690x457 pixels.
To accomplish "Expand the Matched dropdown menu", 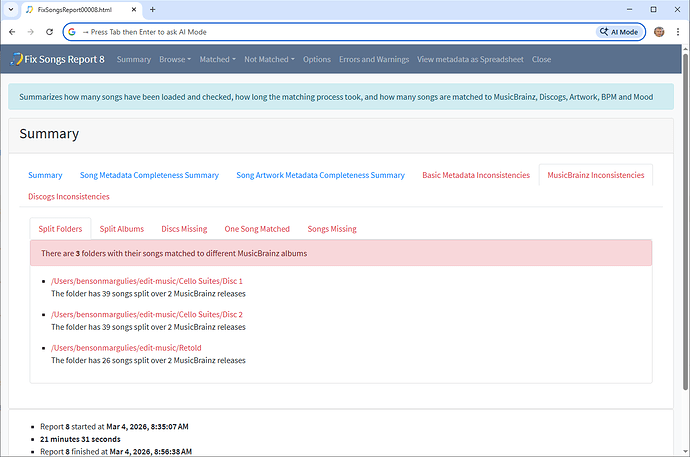I will [x=217, y=59].
